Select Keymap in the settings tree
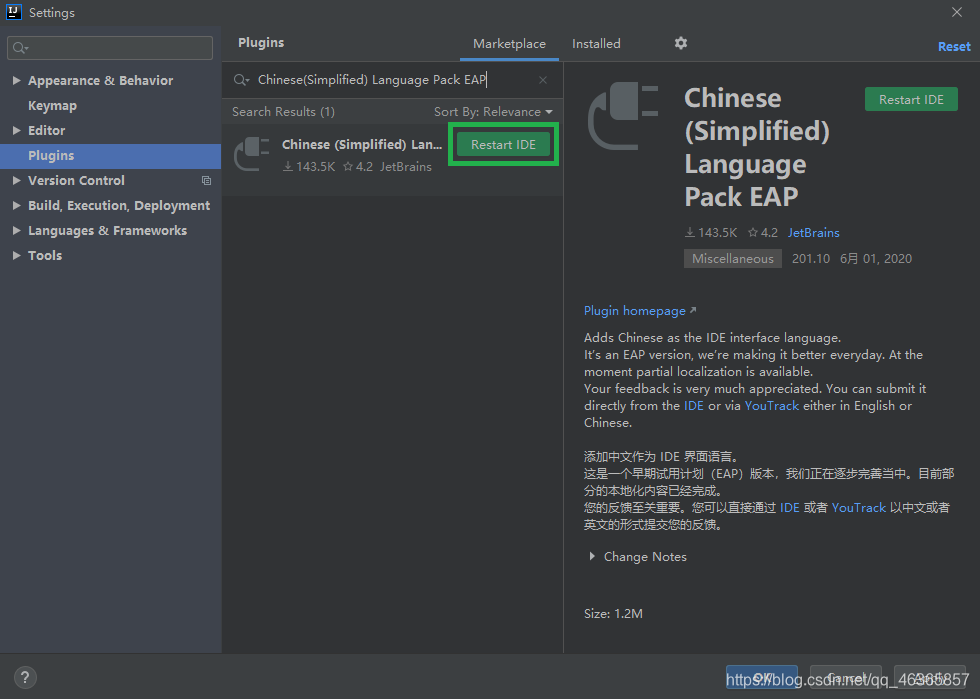980x699 pixels. (x=52, y=106)
